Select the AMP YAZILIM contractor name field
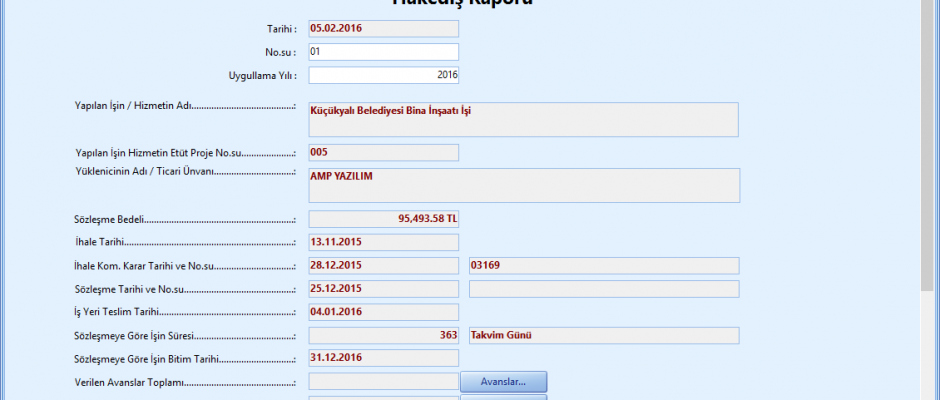940x400 pixels. pyautogui.click(x=523, y=185)
